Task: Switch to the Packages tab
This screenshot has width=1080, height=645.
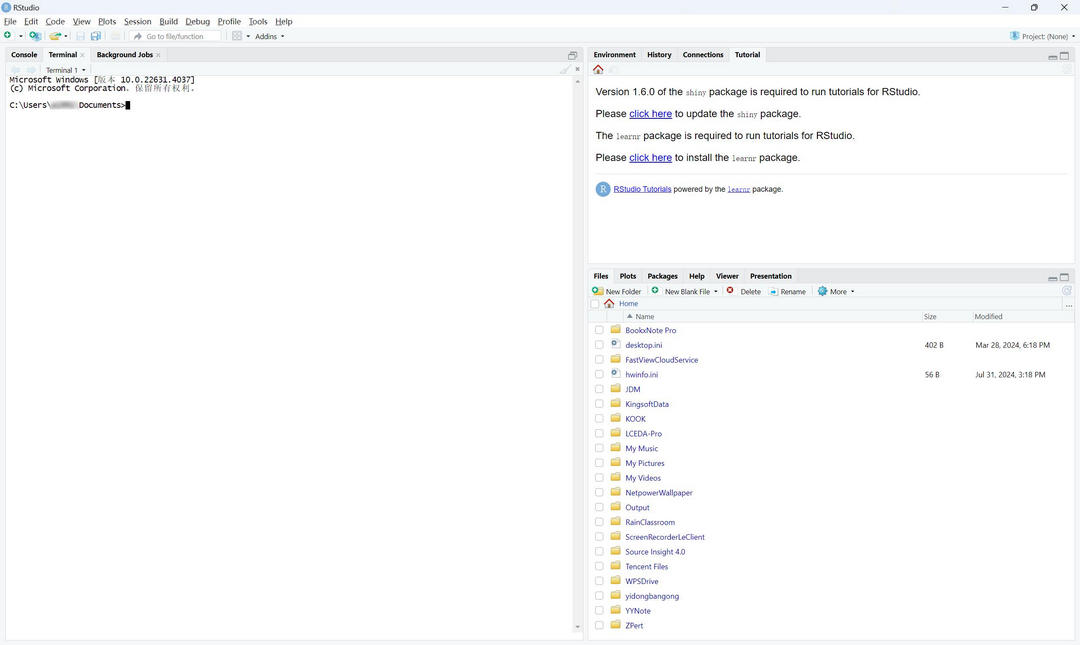Action: coord(662,276)
